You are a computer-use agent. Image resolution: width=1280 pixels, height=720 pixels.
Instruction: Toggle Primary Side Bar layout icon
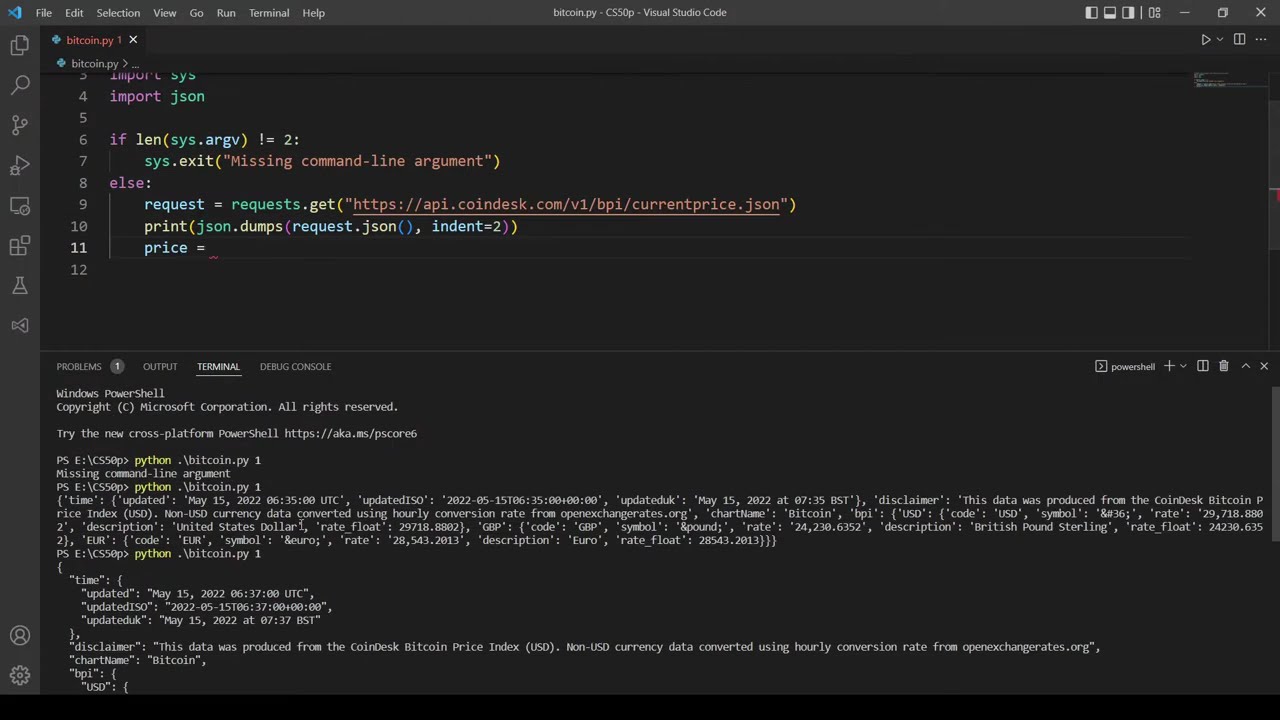pyautogui.click(x=1092, y=12)
